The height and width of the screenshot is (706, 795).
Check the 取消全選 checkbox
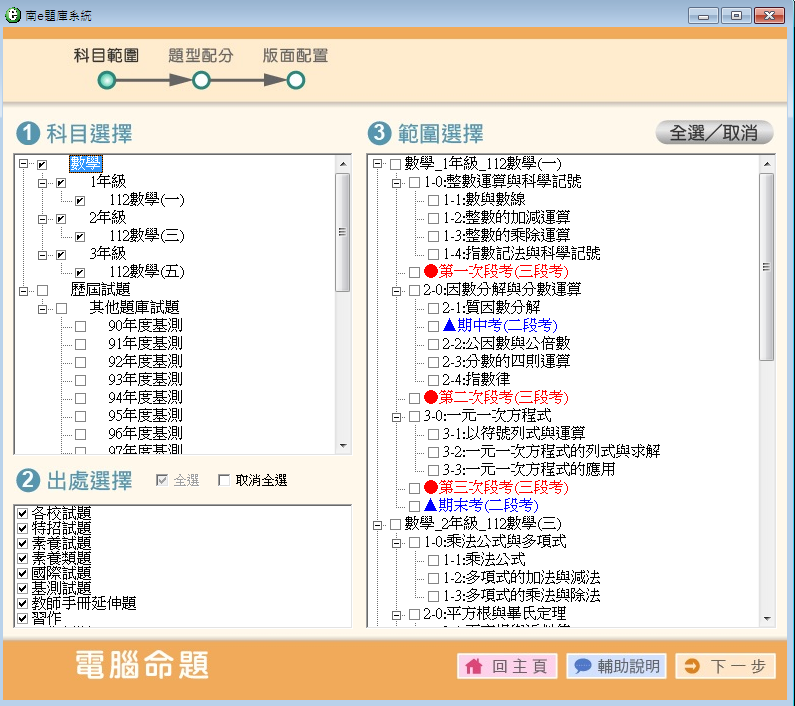224,481
